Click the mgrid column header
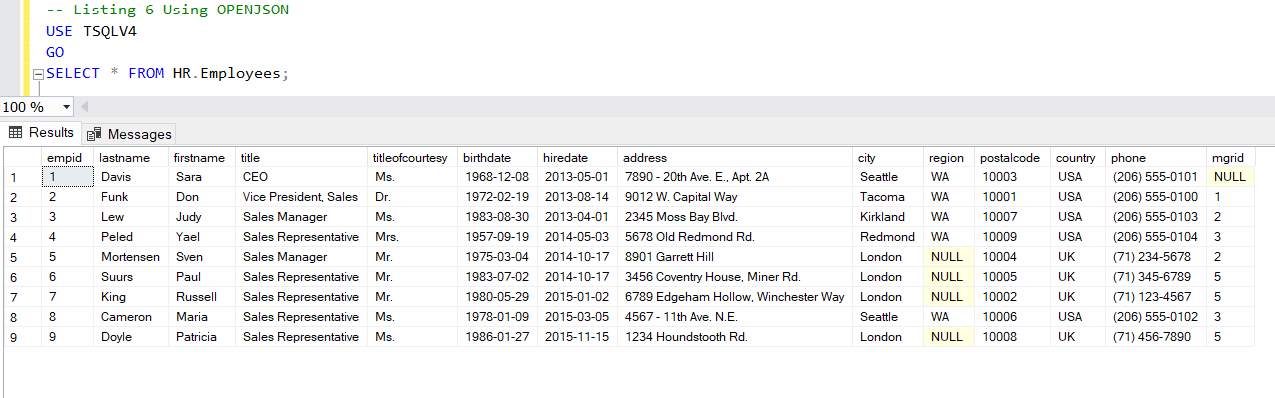 (x=1230, y=158)
